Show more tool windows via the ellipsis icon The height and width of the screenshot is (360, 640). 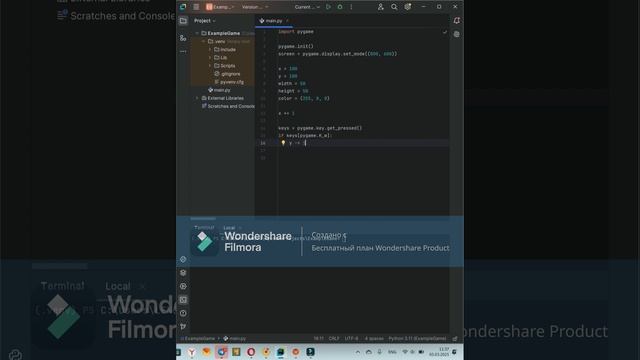(x=183, y=51)
